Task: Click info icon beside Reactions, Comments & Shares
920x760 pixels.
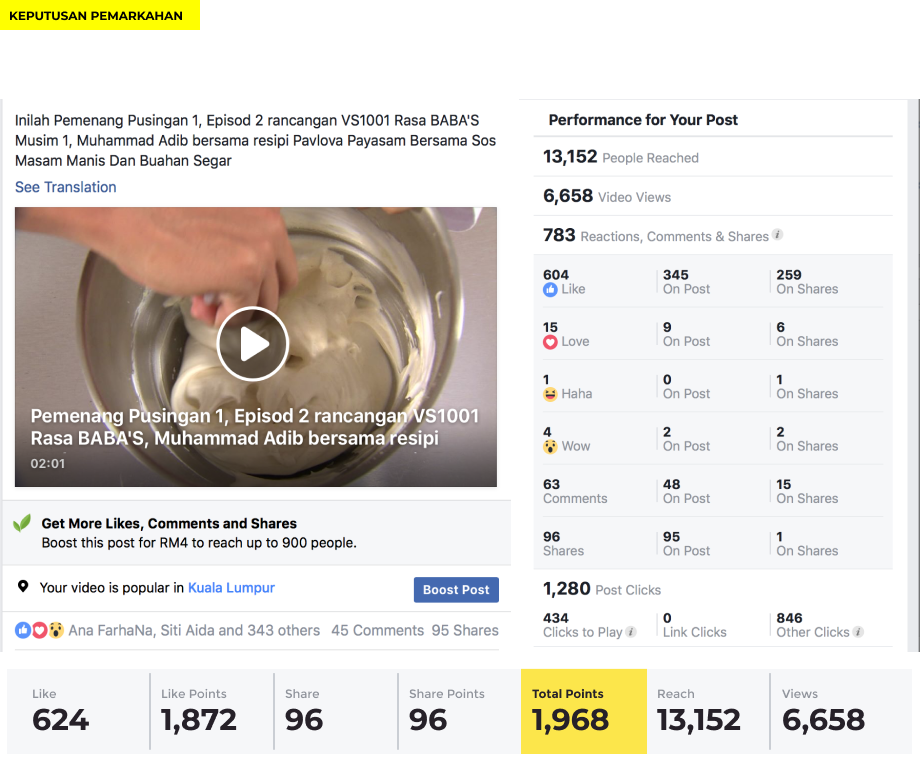Action: 777,235
